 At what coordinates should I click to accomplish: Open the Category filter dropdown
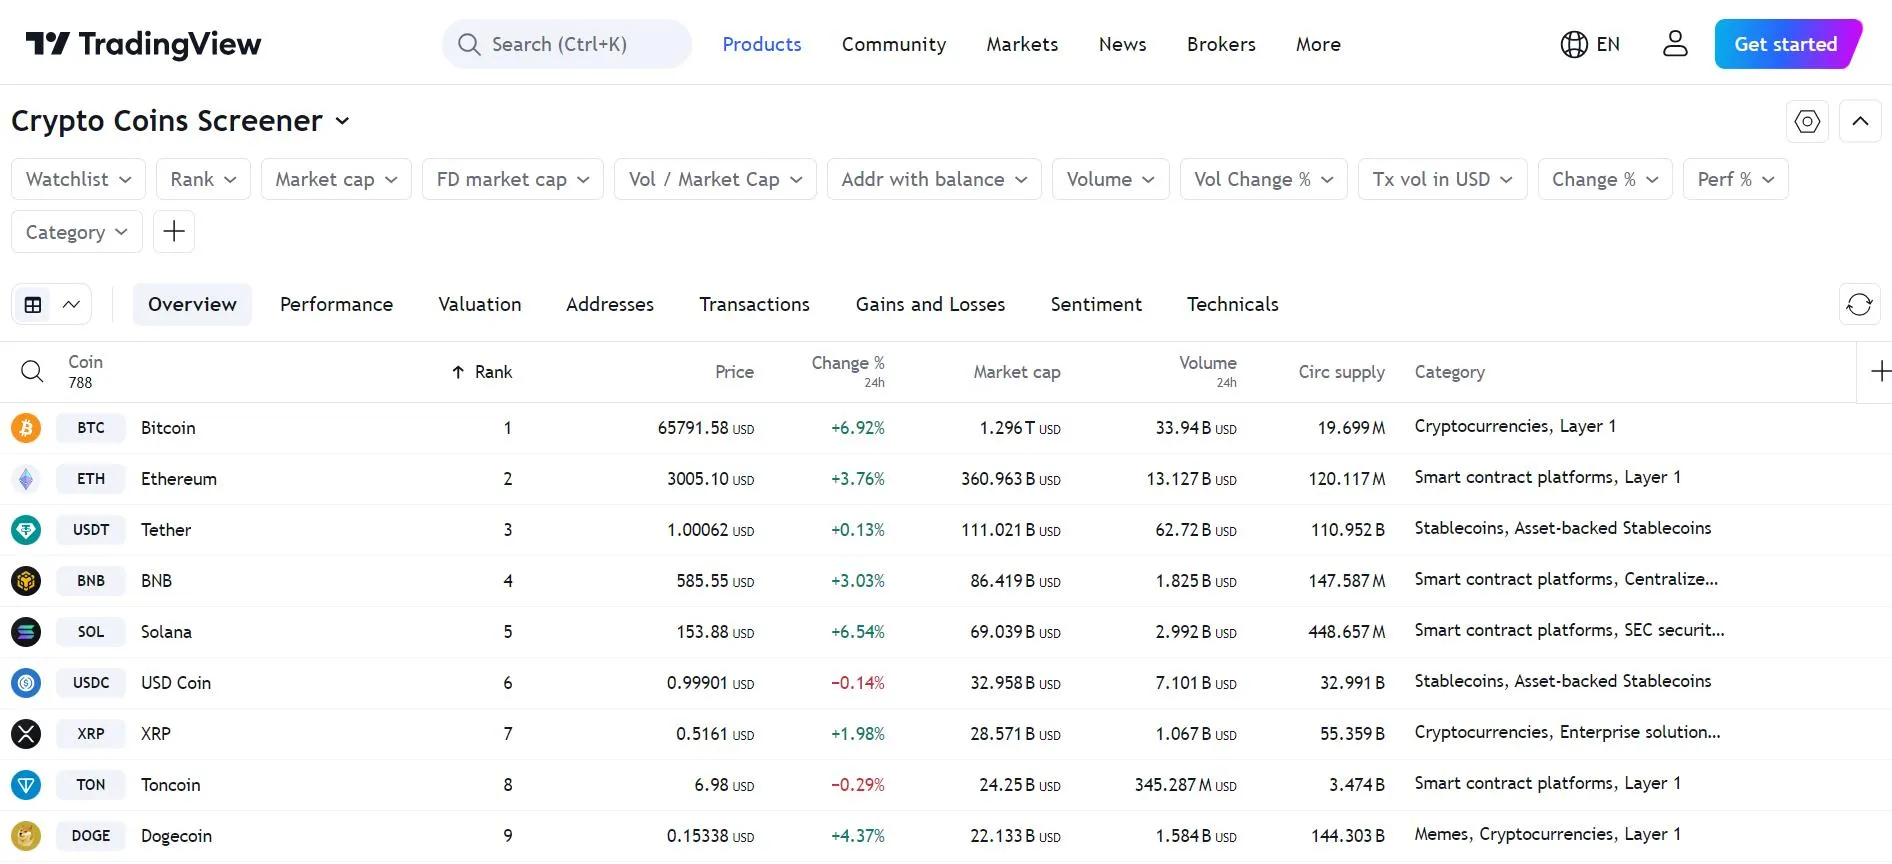[x=77, y=232]
